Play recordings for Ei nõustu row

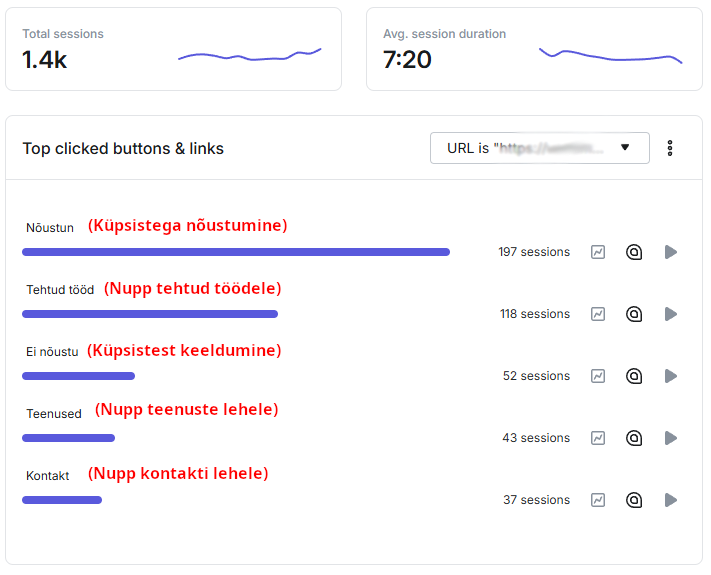(671, 376)
